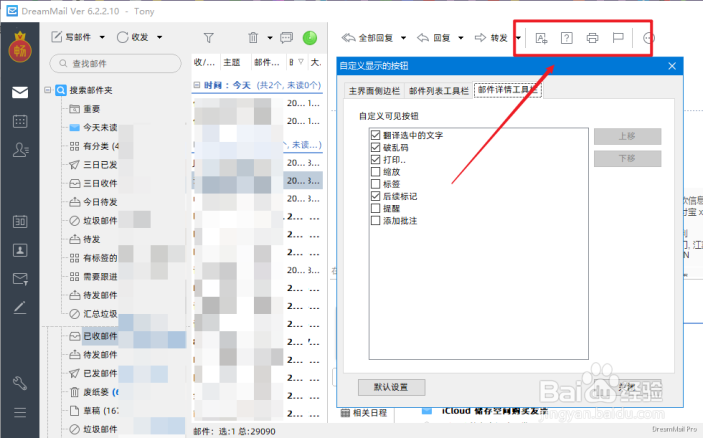Toggle the 提醒 checkbox
Viewport: 703px width, 438px height.
click(376, 208)
